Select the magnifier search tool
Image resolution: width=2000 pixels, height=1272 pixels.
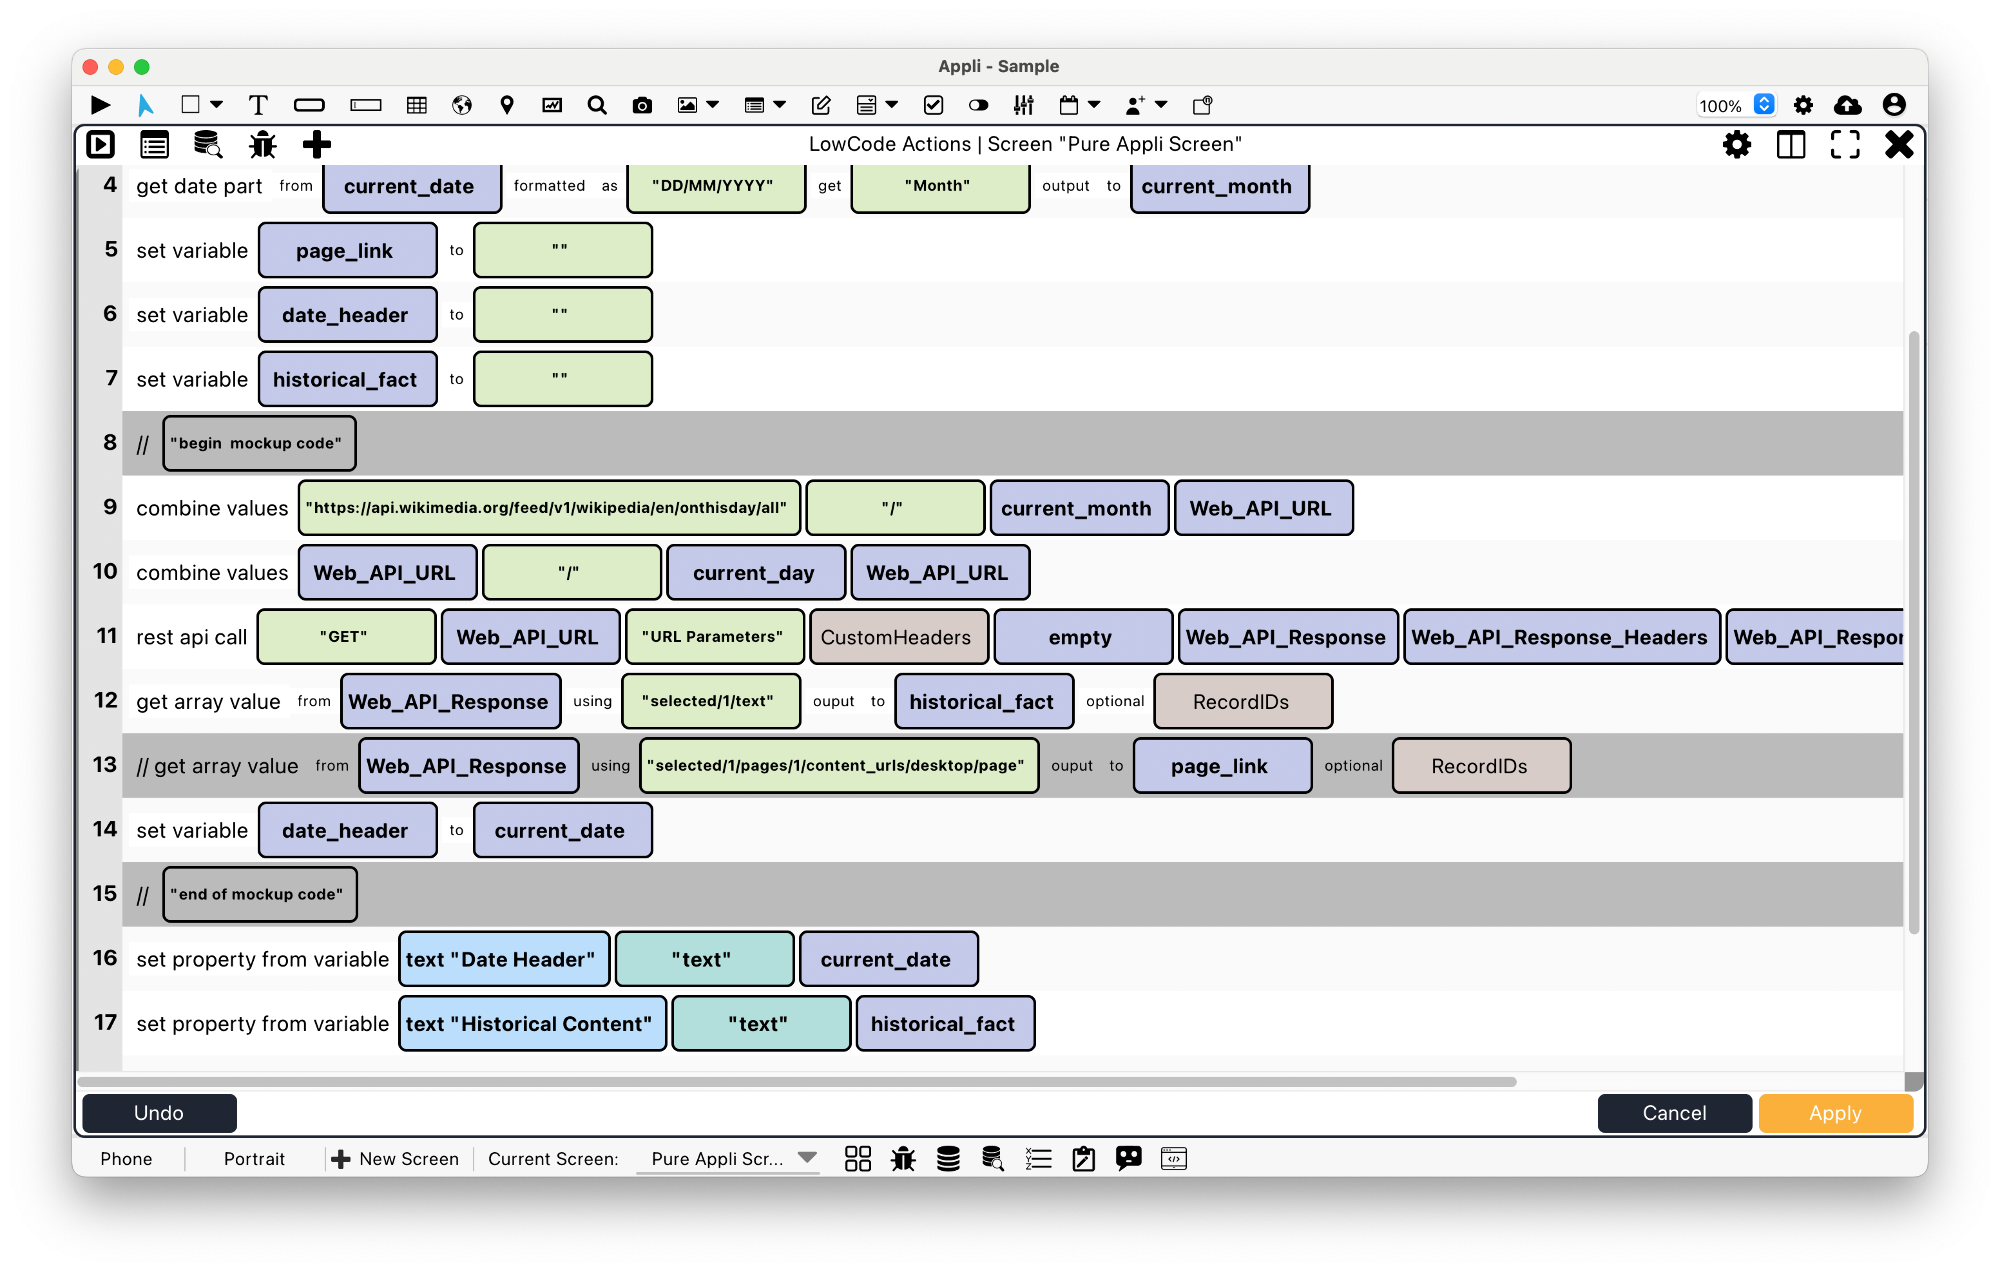point(597,105)
